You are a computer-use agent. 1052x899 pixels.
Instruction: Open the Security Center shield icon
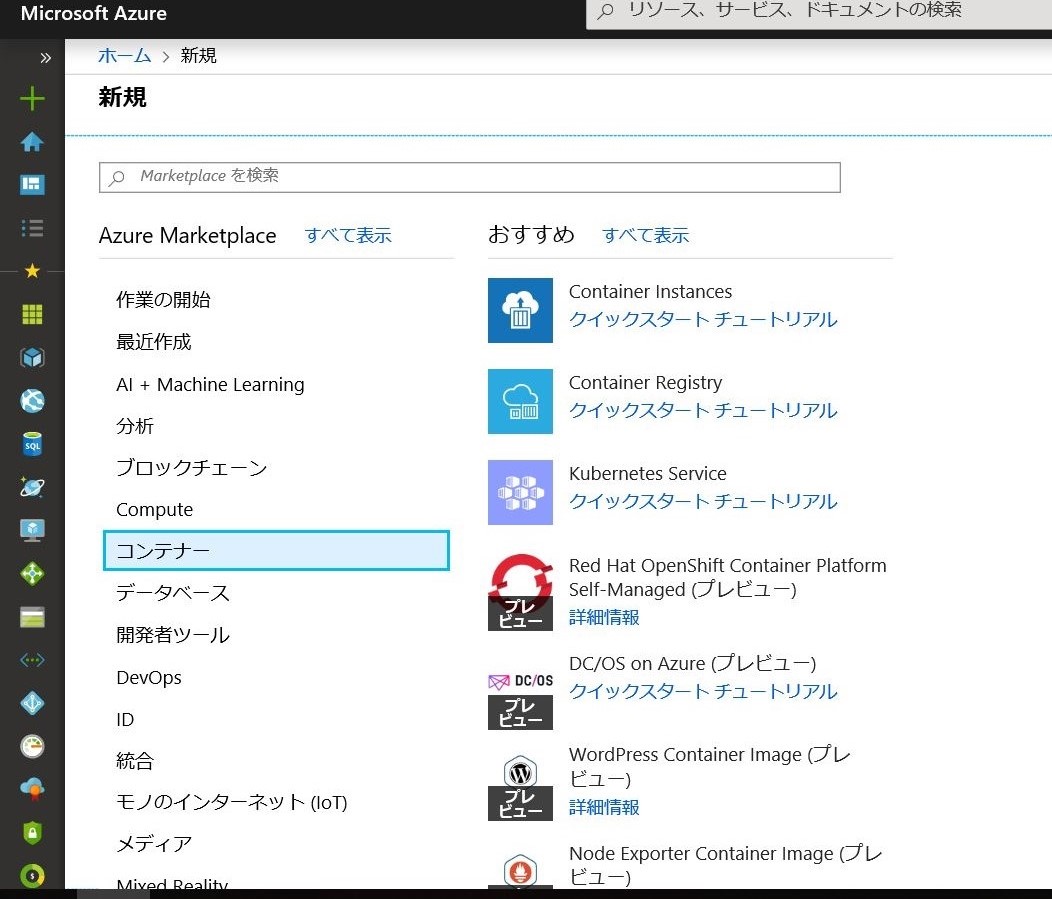32,832
